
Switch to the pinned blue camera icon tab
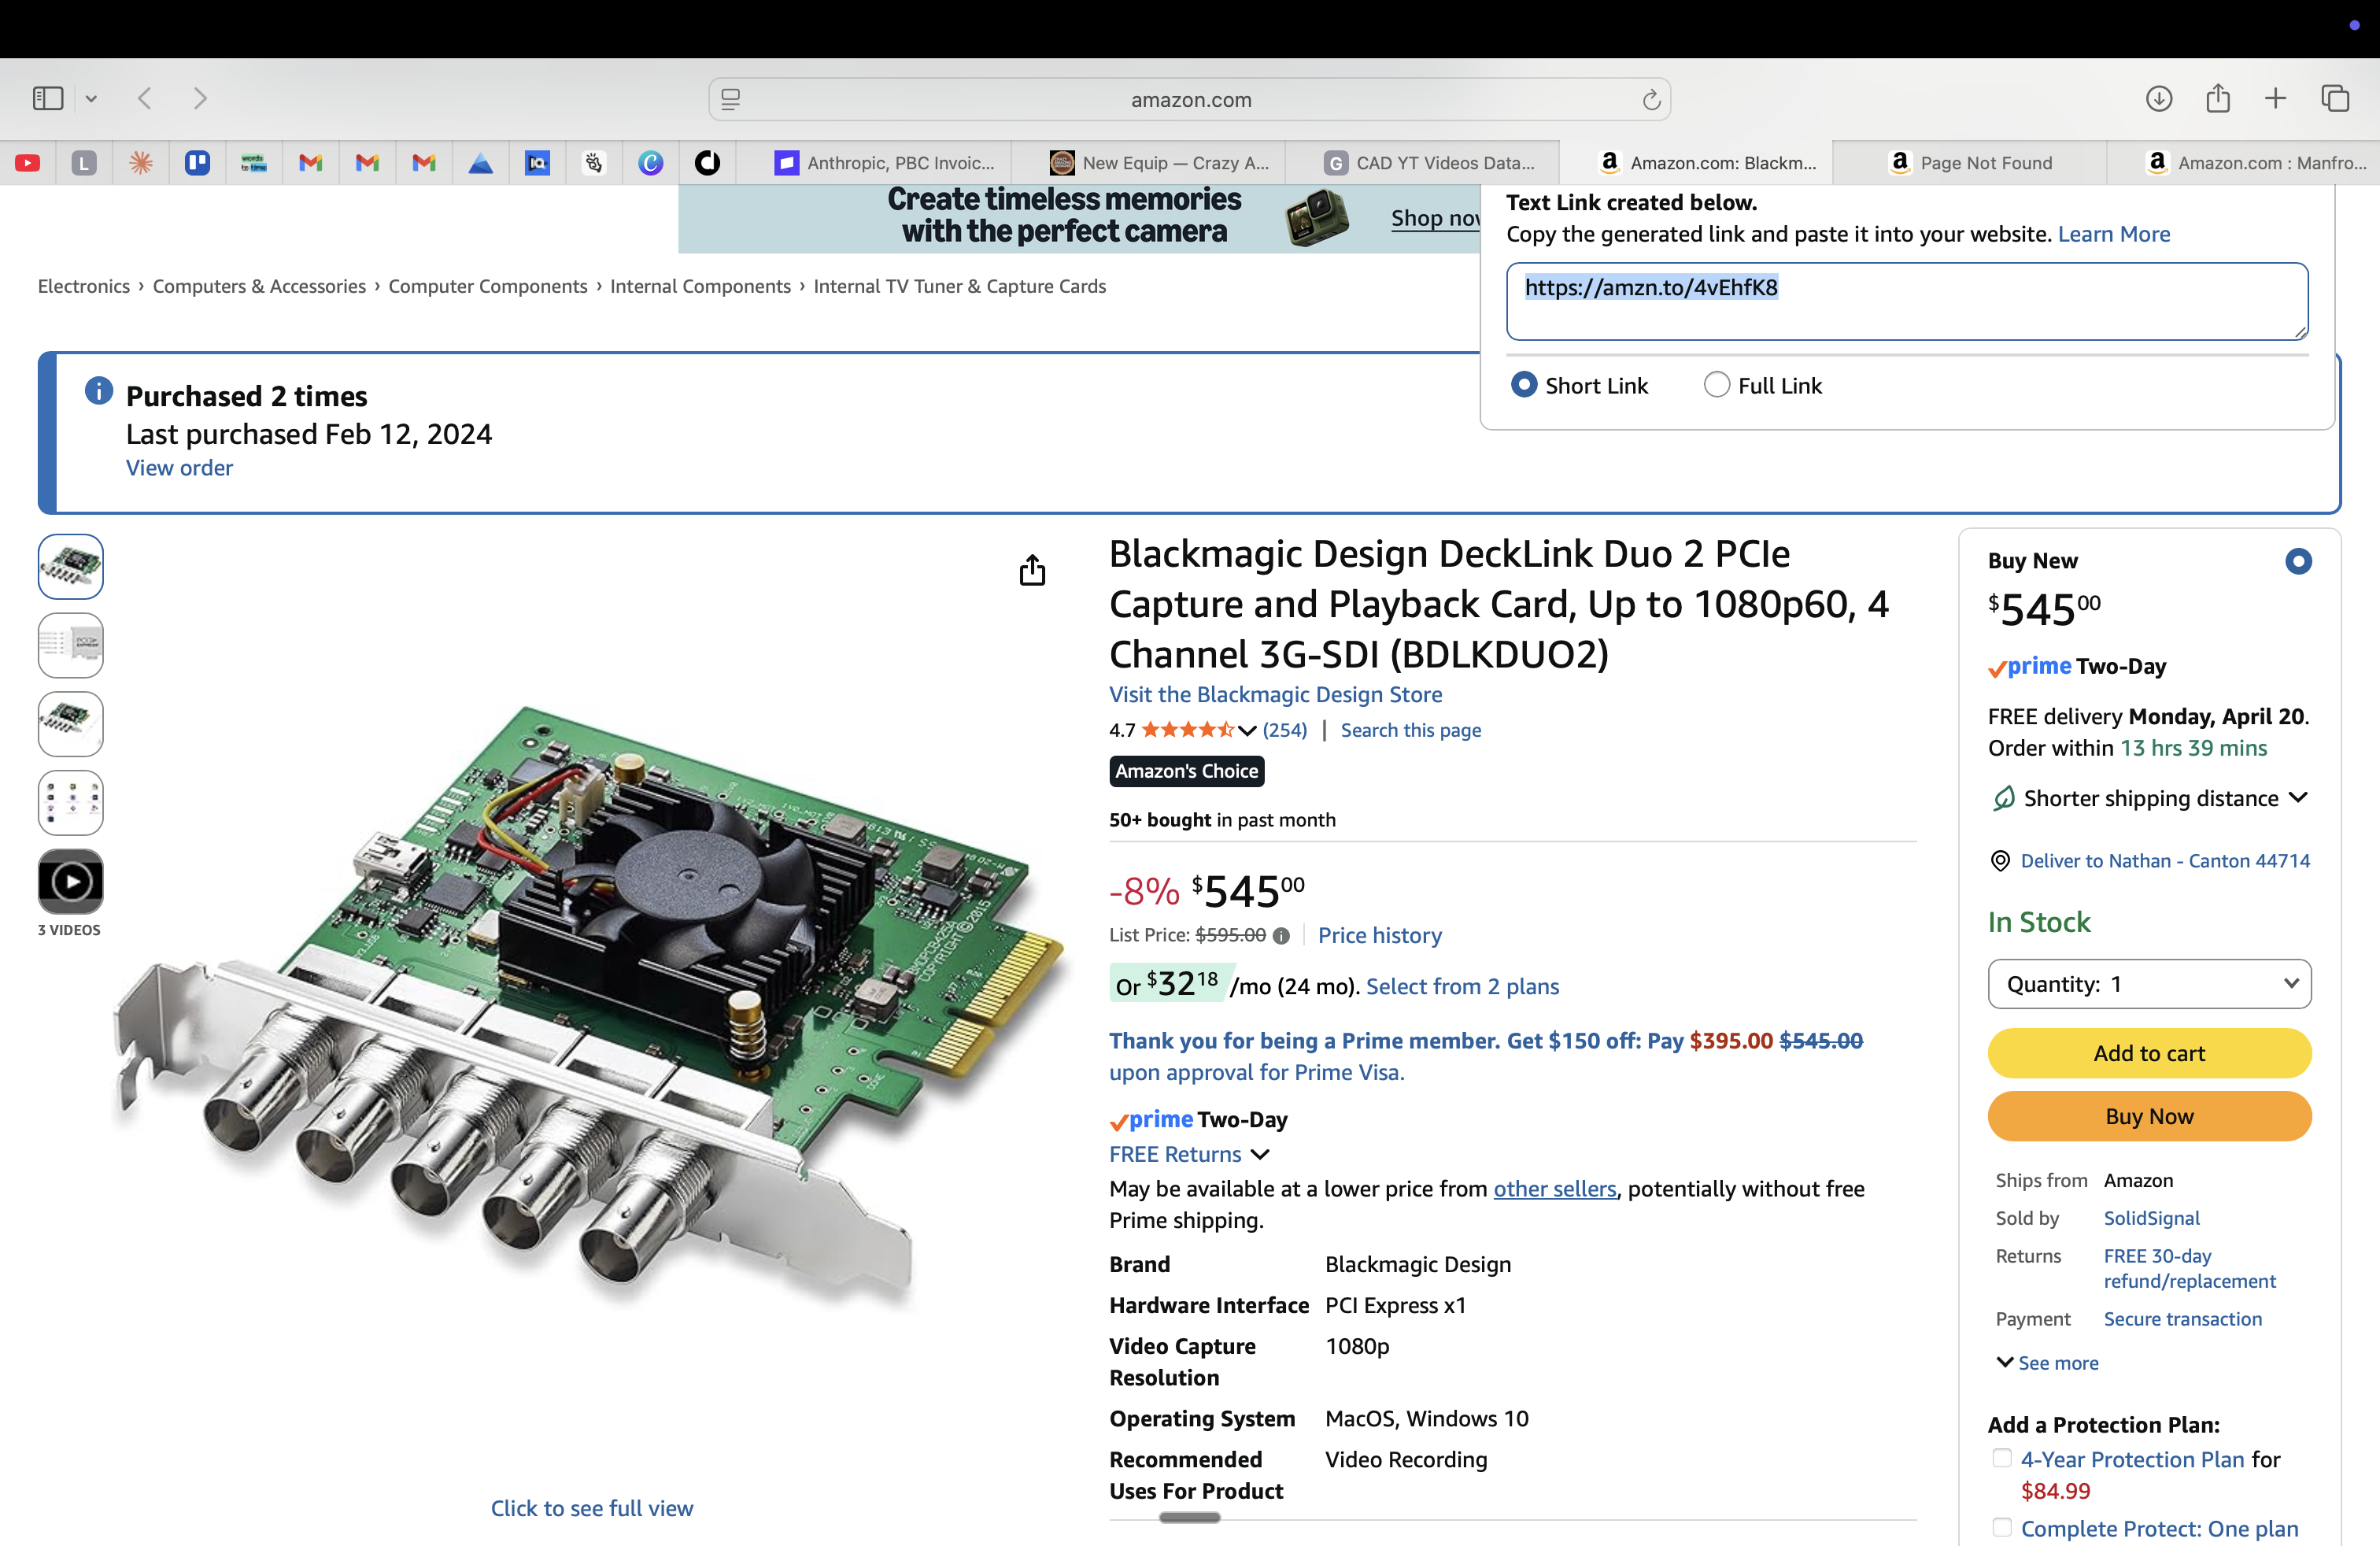tap(537, 163)
